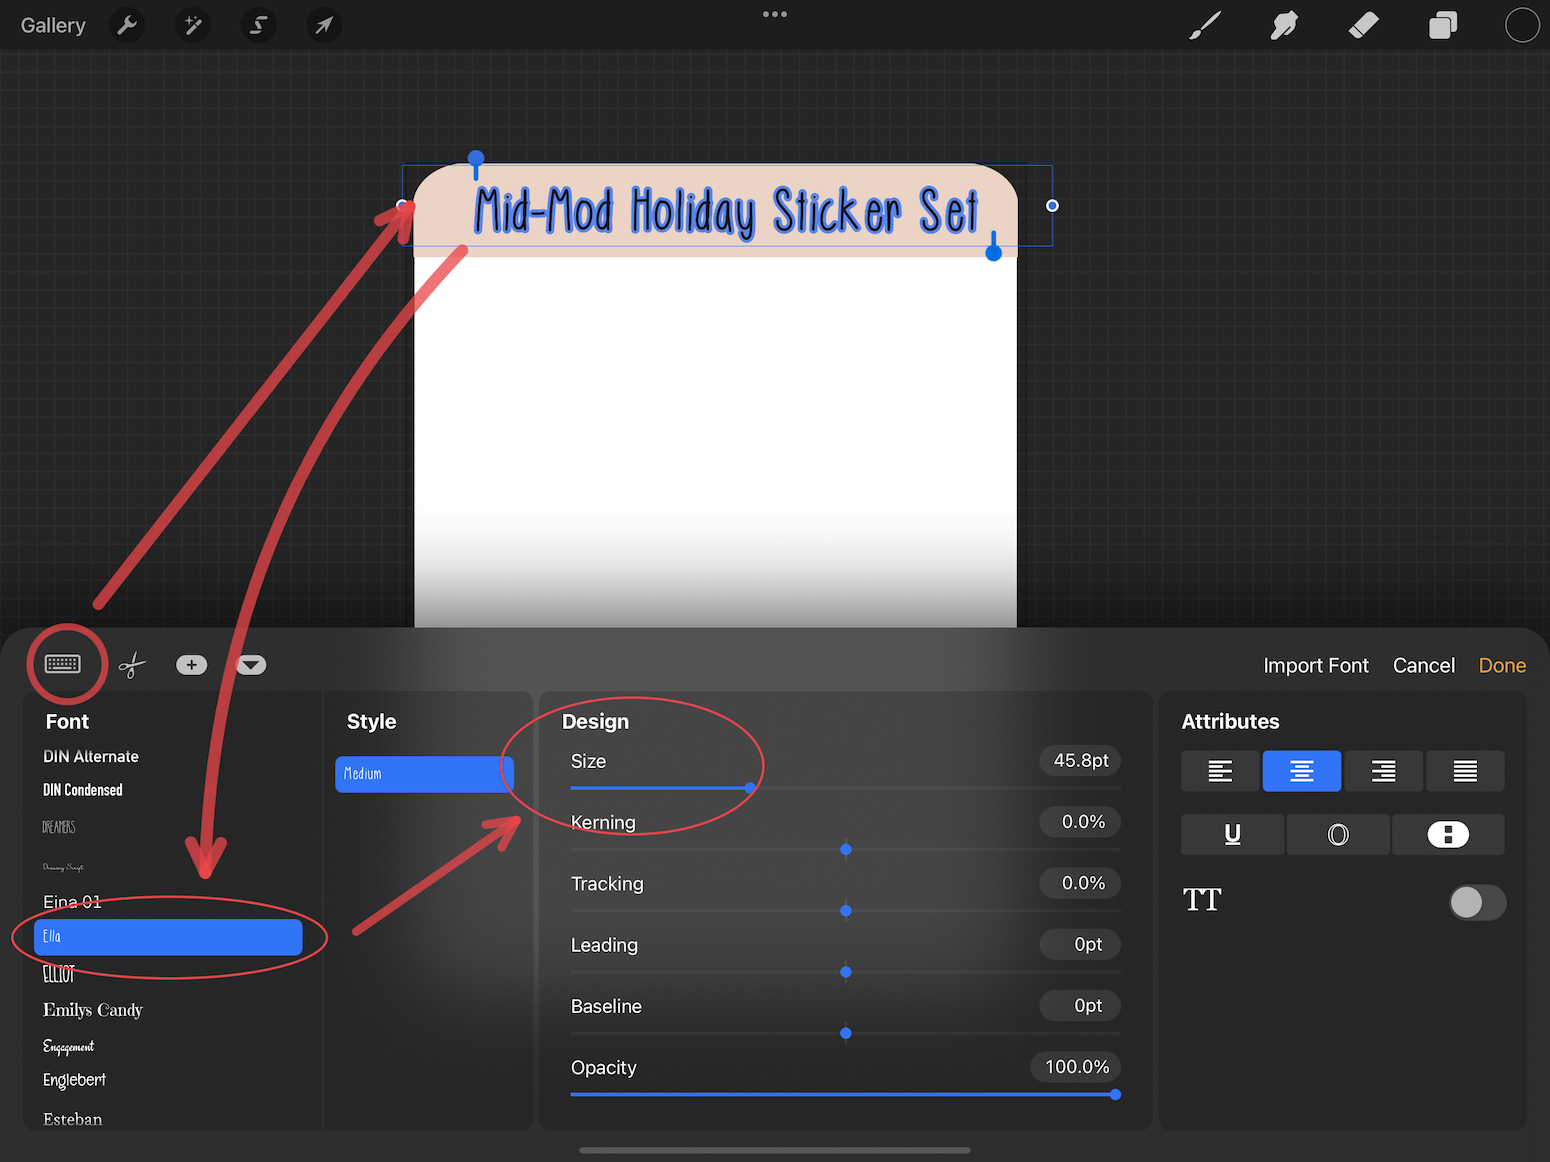Toggle the underline text attribute

(1232, 834)
